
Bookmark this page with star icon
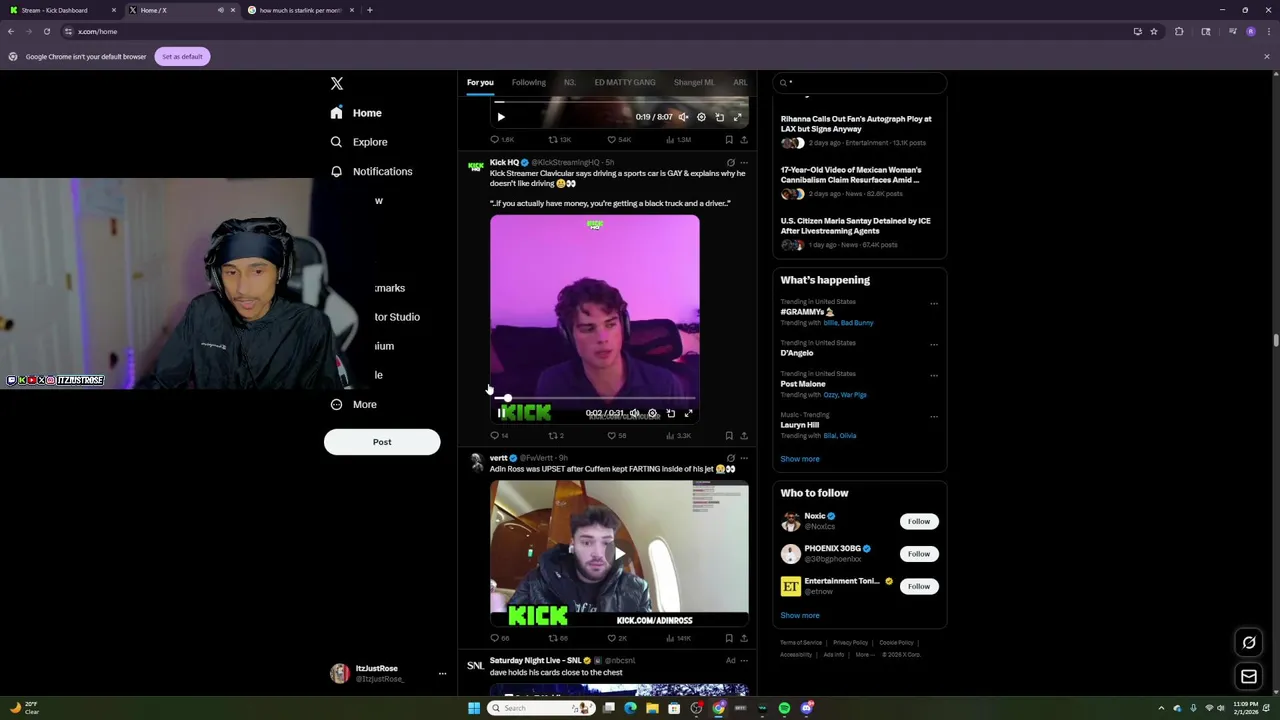pyautogui.click(x=1154, y=31)
